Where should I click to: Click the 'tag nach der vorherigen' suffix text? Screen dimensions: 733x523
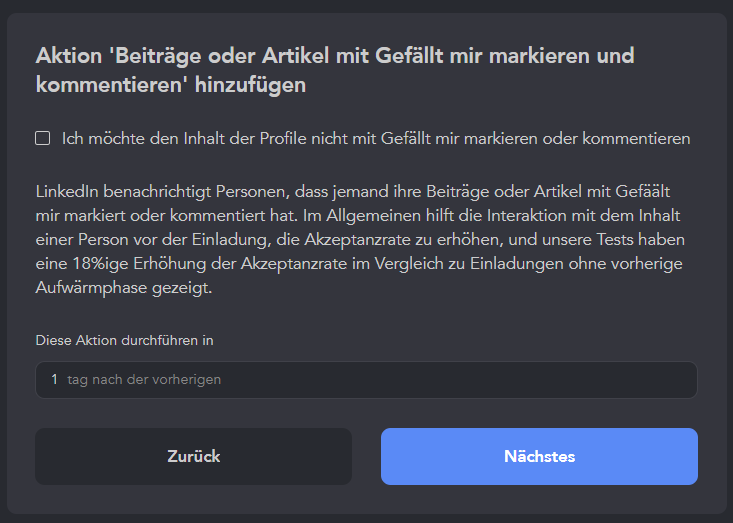coord(144,380)
